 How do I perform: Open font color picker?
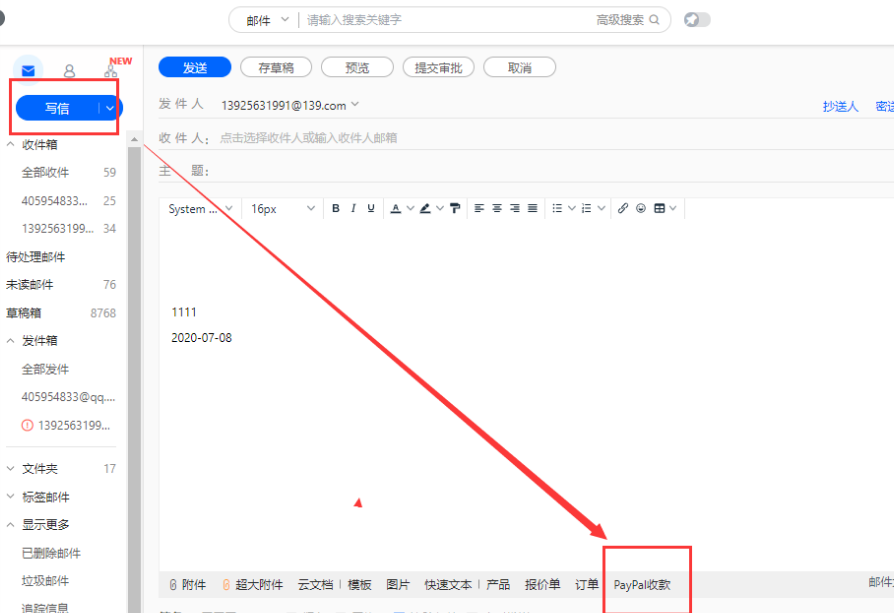coord(396,208)
